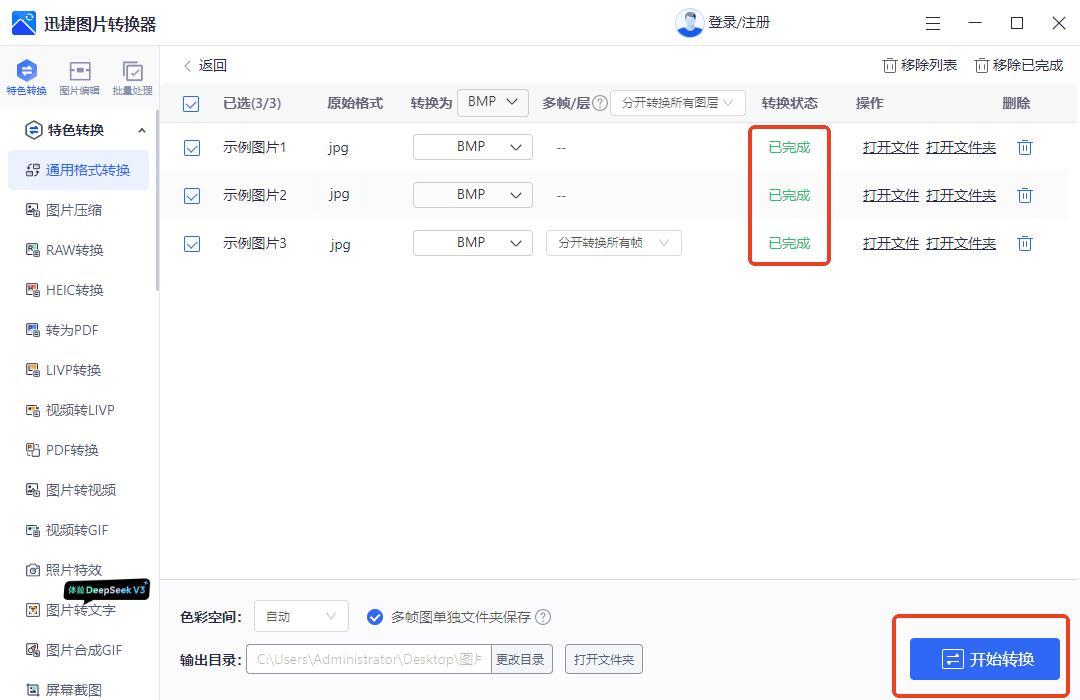Screen dimensions: 1080x700
Task: Click the trash icon for 示例图片3
Action: coord(1024,243)
